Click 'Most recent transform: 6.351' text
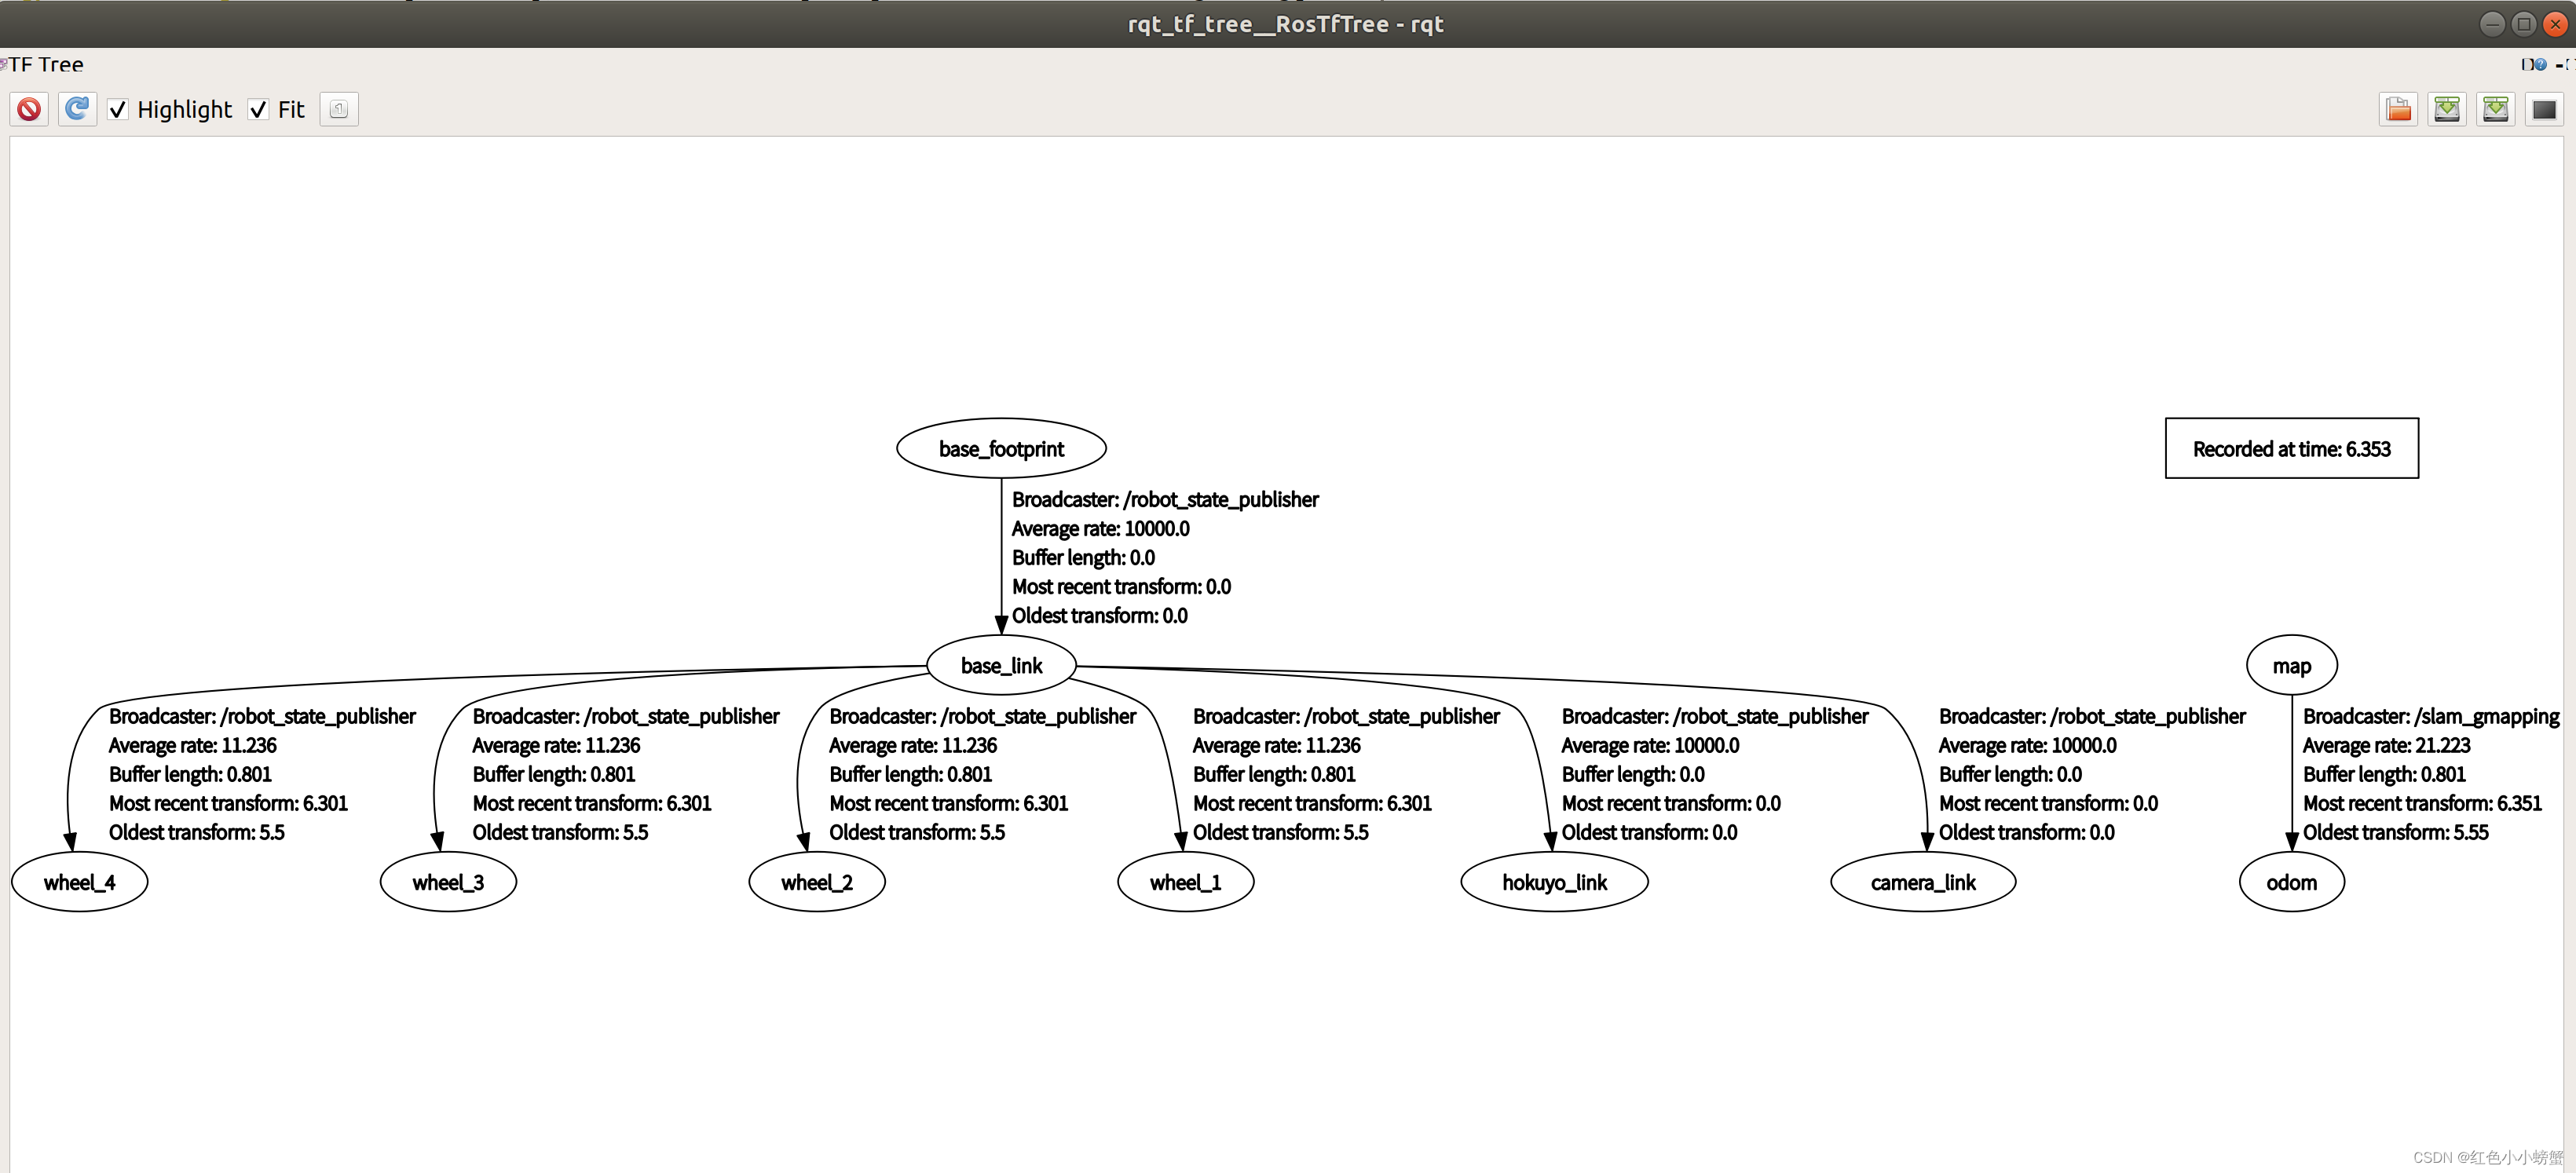Screen dimensions: 2576x1173 (x=2422, y=803)
